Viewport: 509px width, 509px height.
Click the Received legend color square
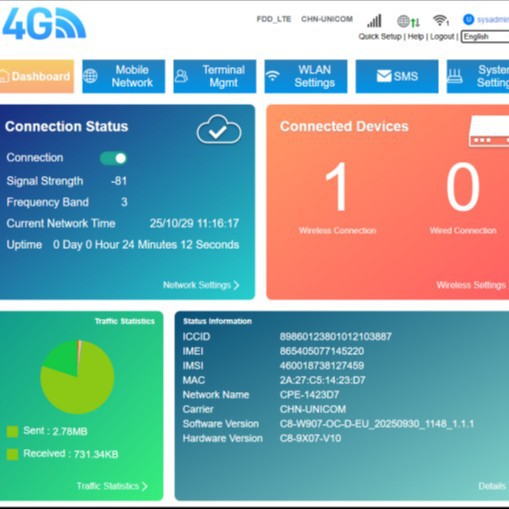[12, 454]
